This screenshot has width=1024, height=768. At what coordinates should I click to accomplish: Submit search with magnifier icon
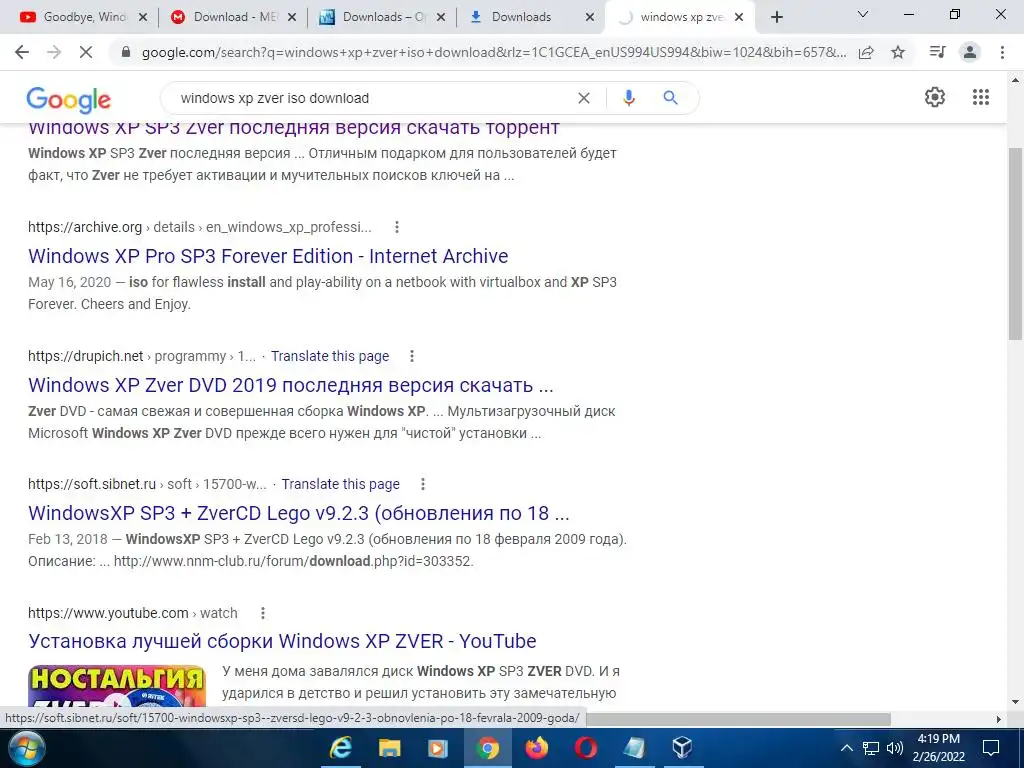coord(670,98)
